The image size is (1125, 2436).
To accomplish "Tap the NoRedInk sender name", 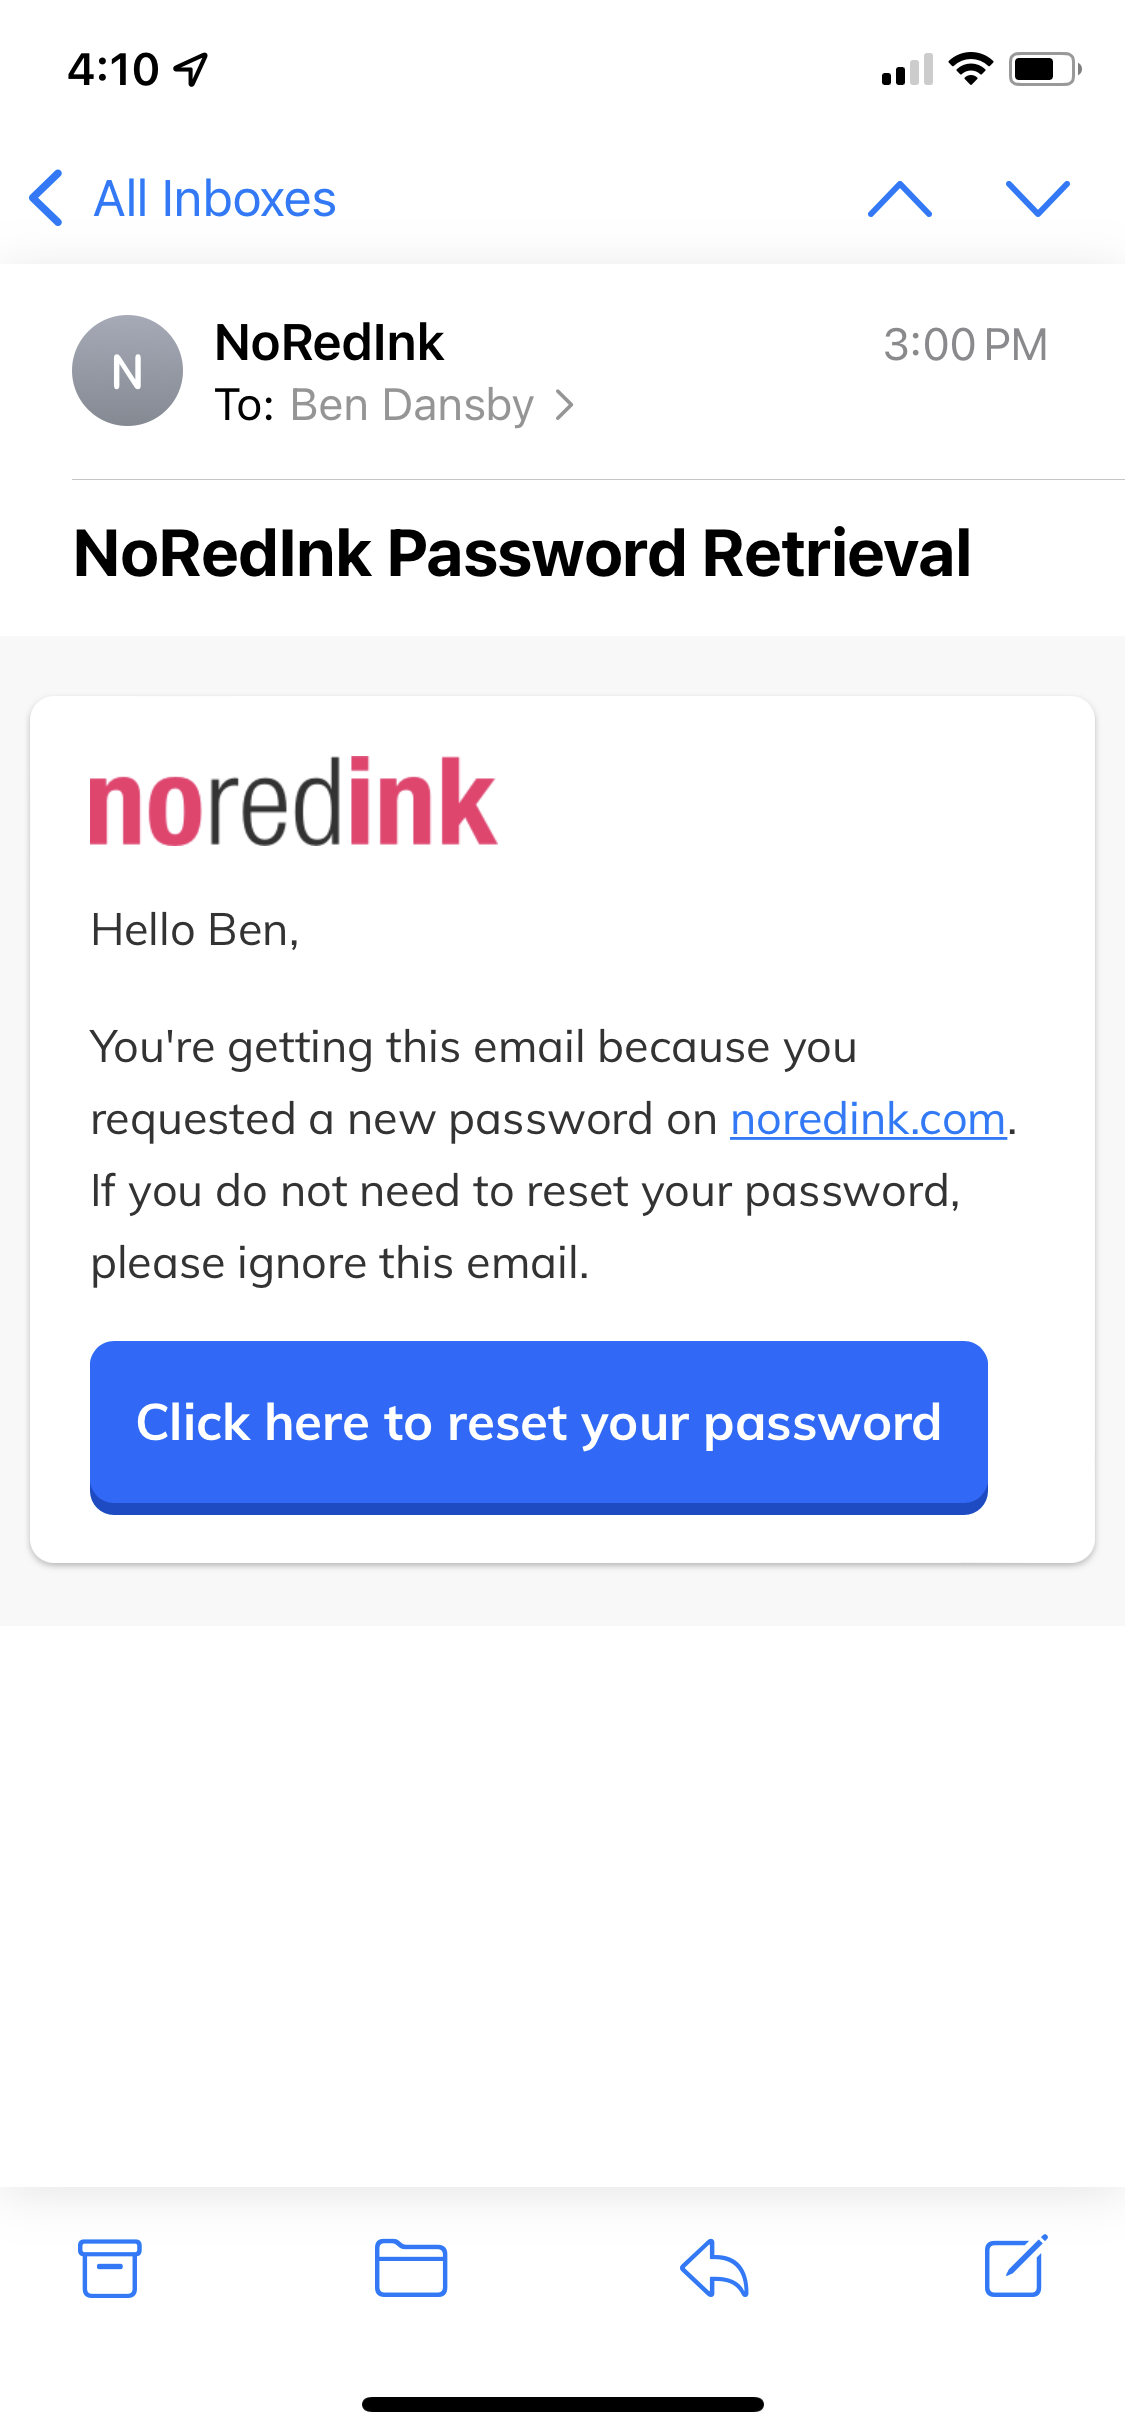I will point(329,343).
